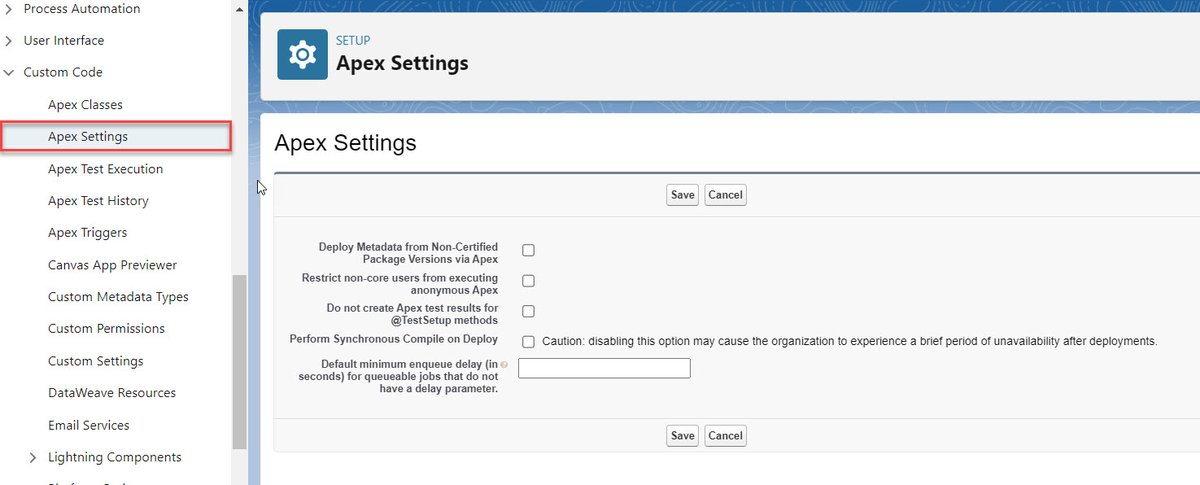Expand the Lightning Components node

[x=33, y=457]
